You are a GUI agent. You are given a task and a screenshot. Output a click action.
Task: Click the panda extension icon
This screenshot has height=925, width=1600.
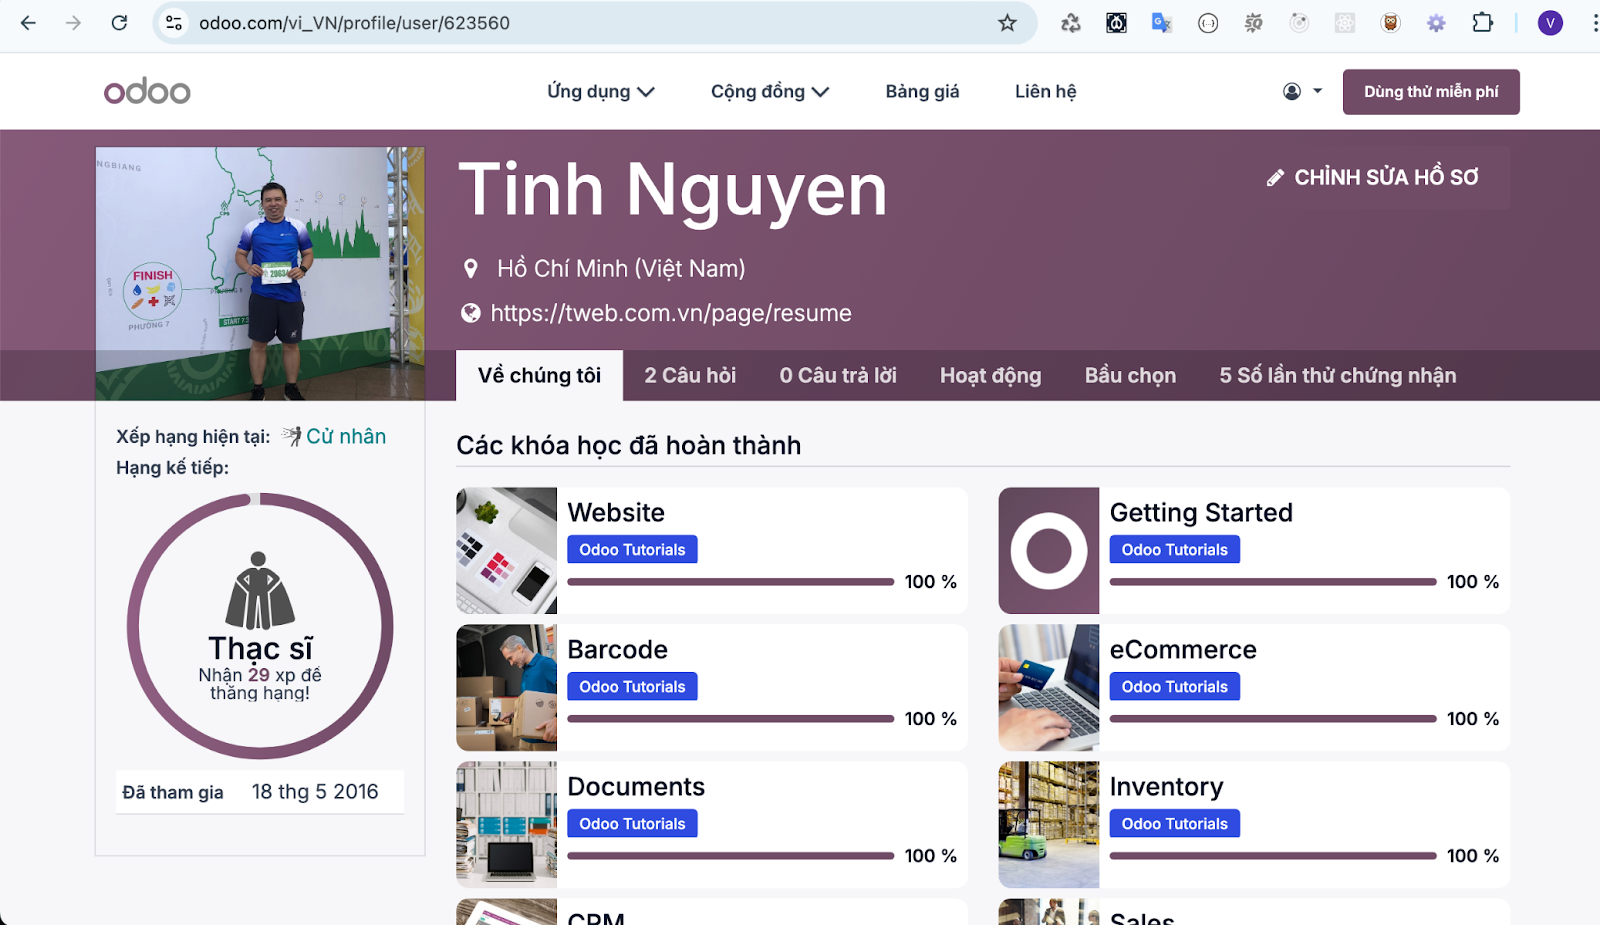(x=1116, y=22)
